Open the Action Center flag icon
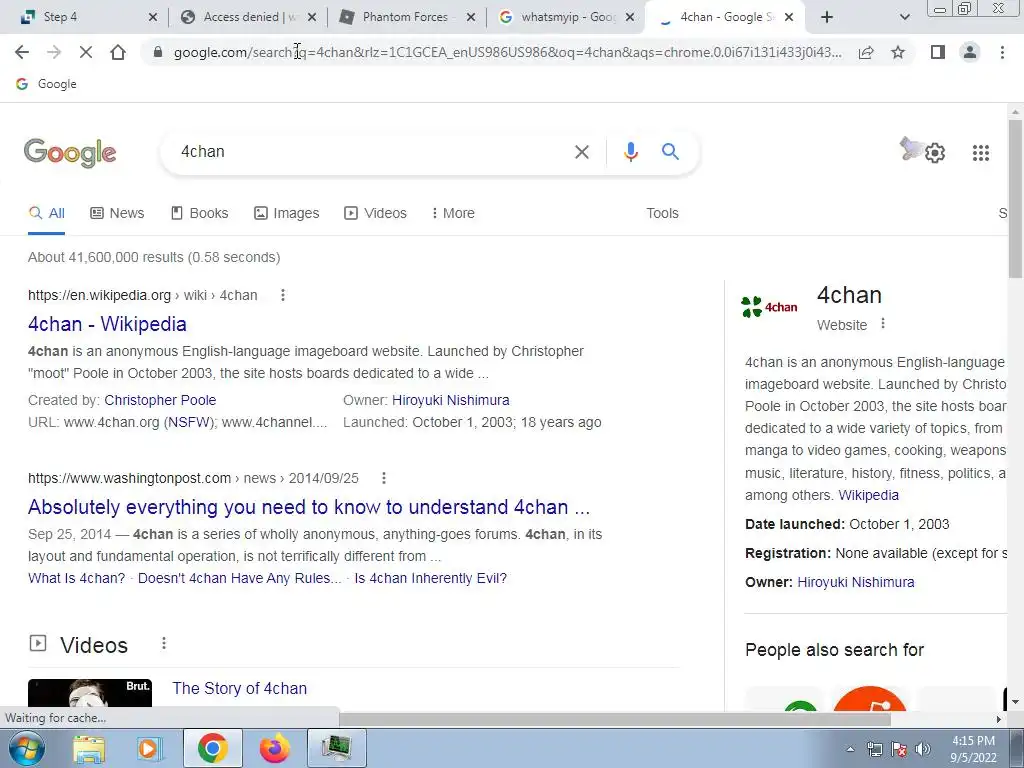 point(899,749)
